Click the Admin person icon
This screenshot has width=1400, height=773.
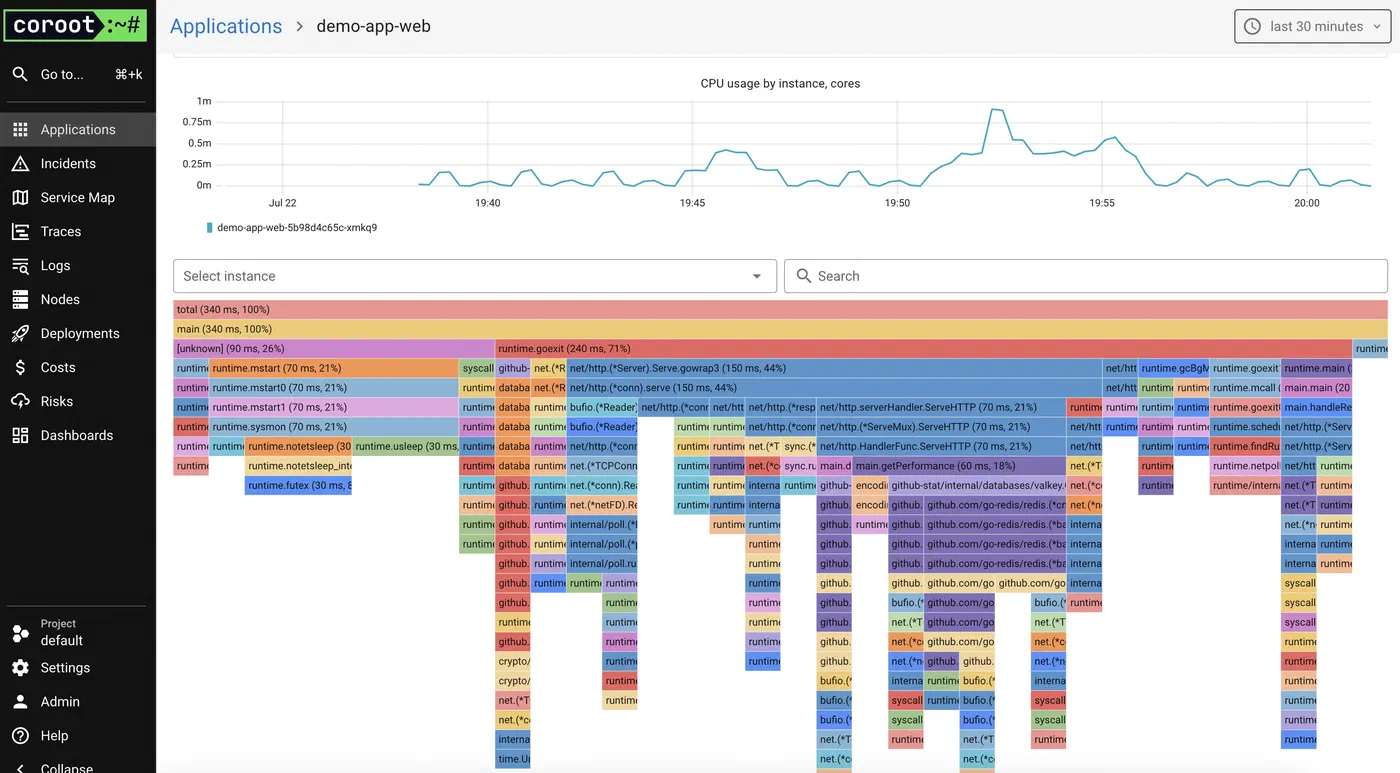pos(20,701)
